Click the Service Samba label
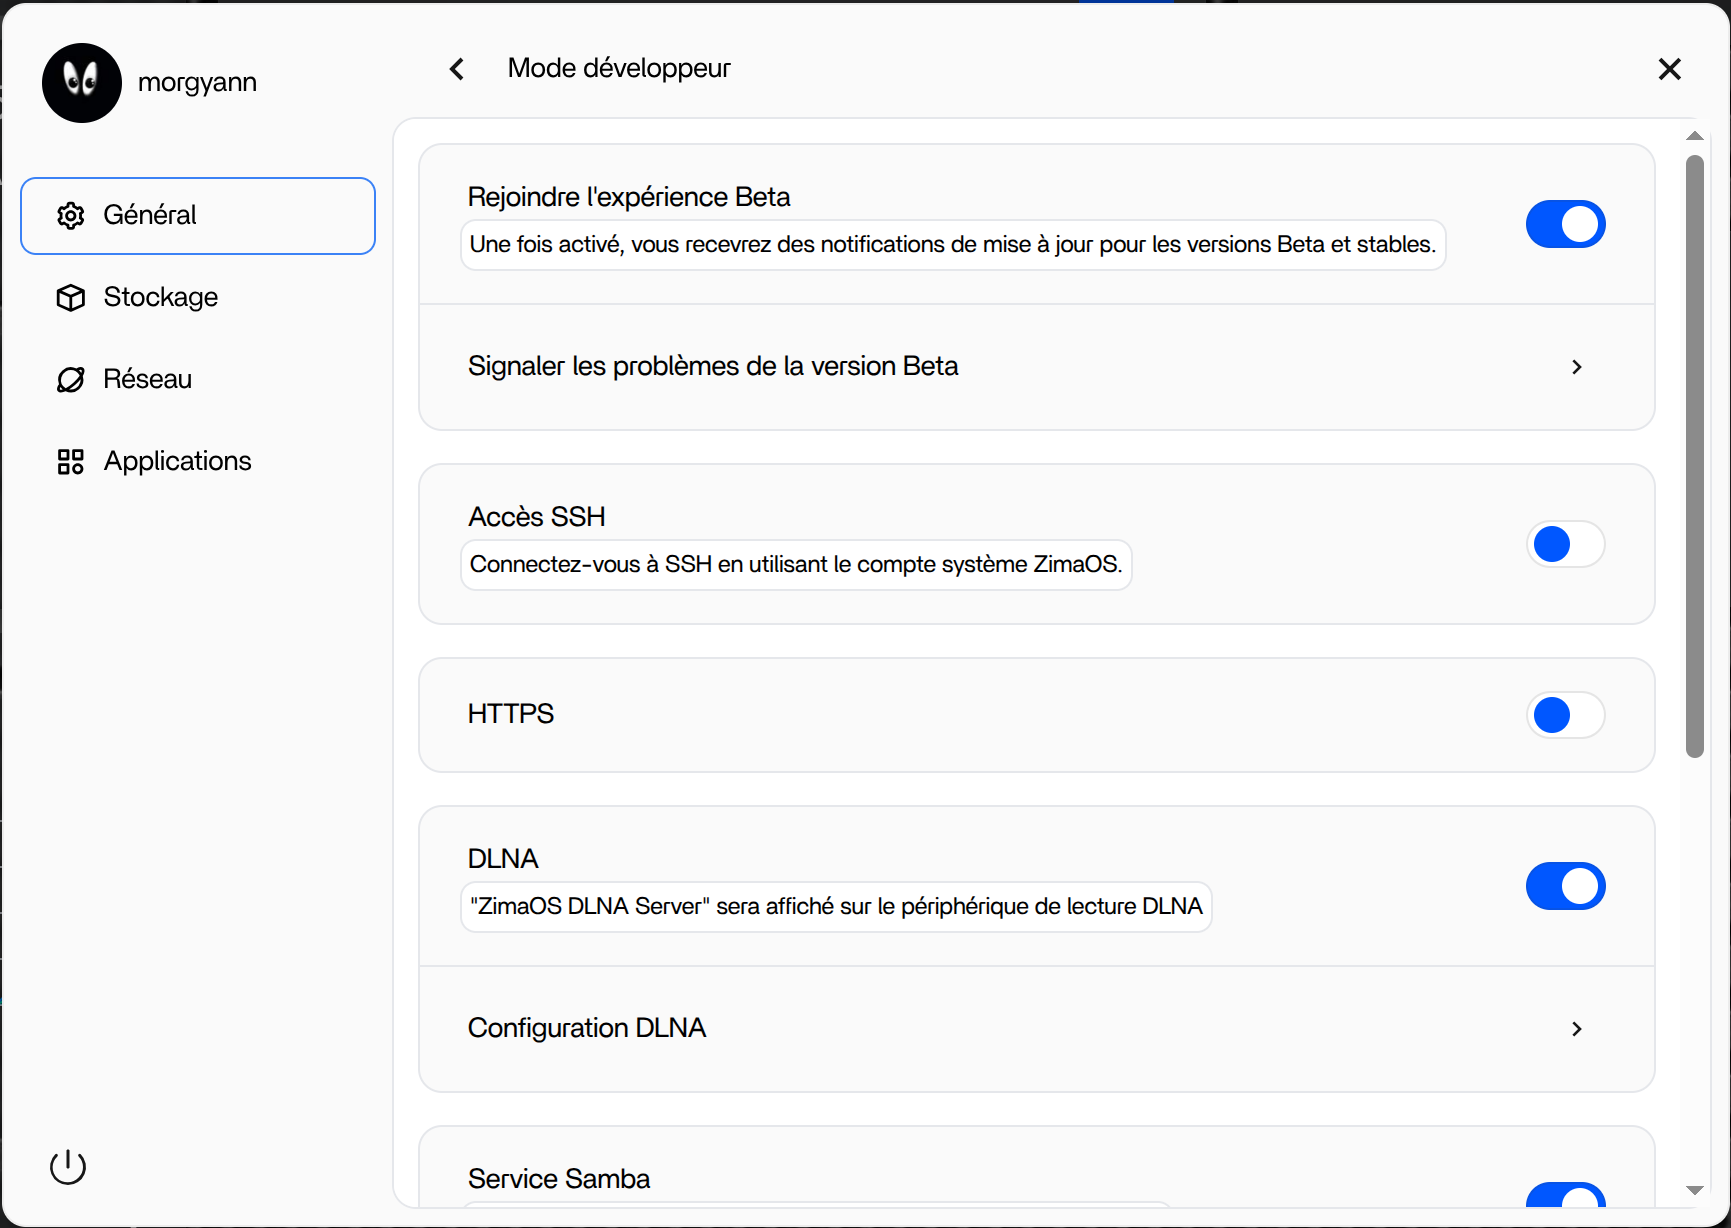This screenshot has height=1228, width=1731. pyautogui.click(x=559, y=1179)
